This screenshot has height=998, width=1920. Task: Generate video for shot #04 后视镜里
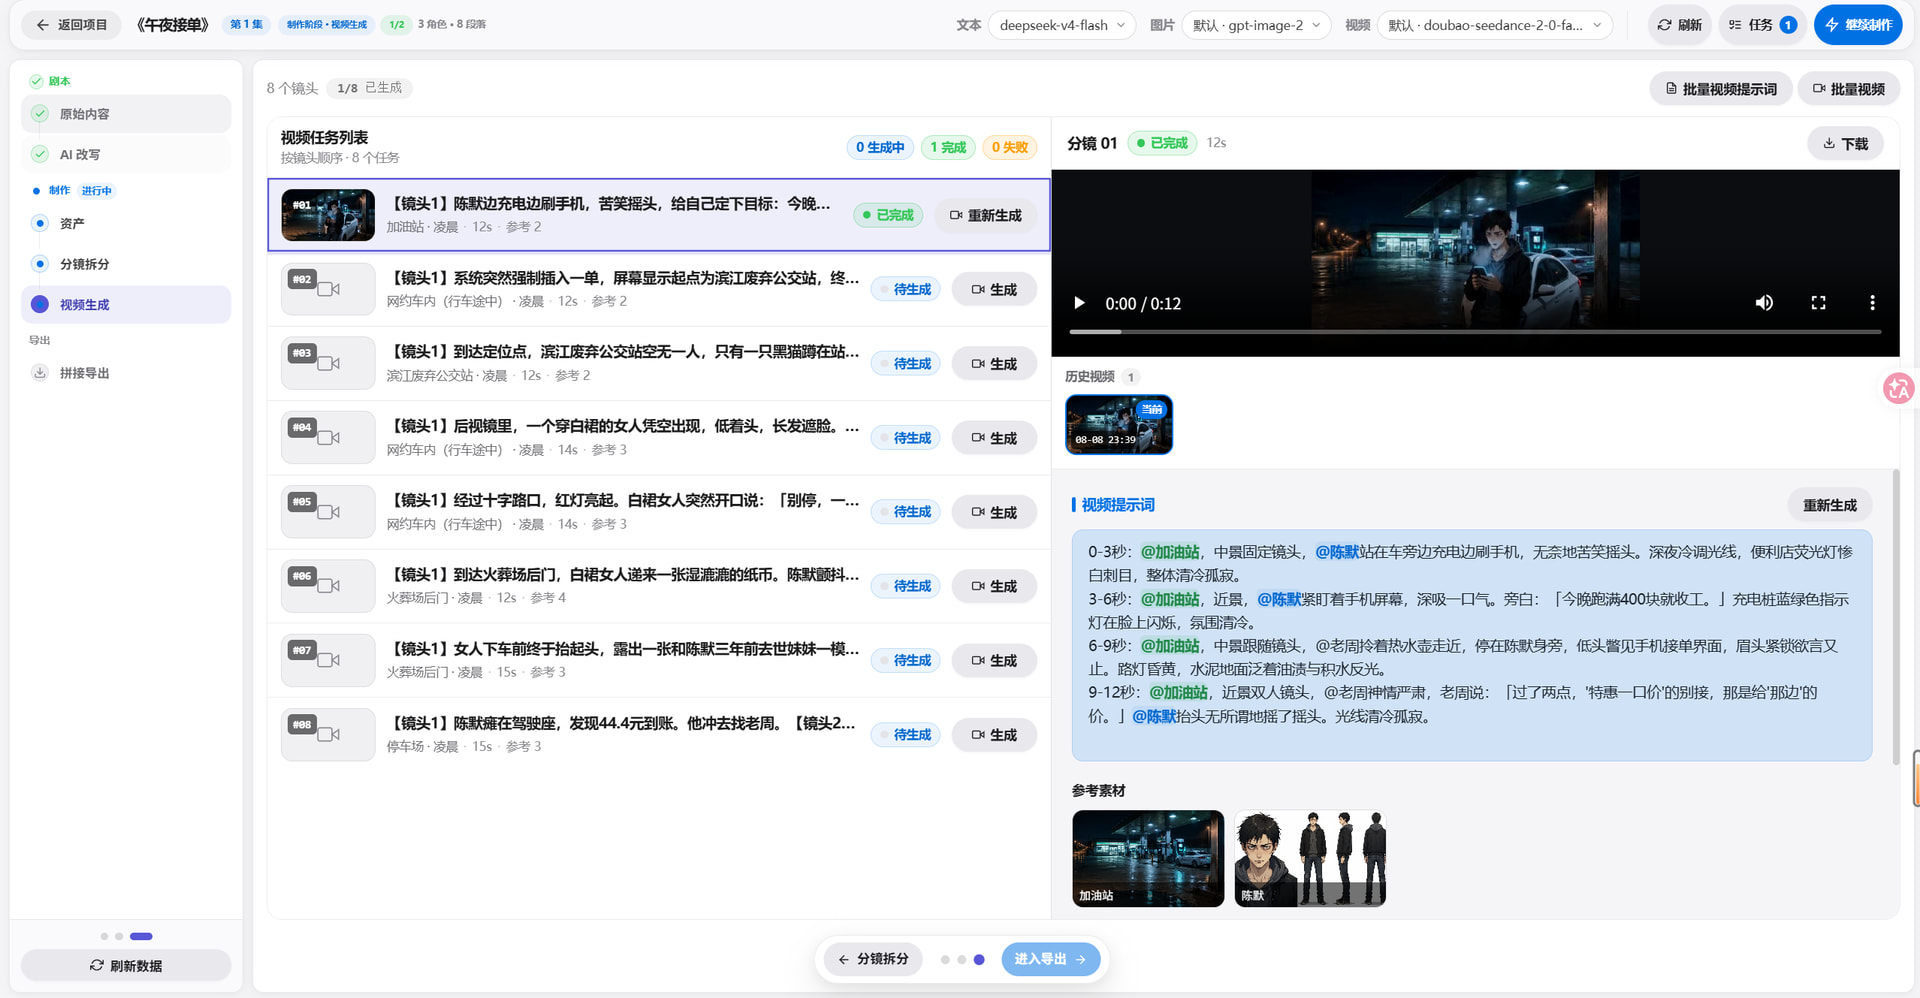[x=994, y=438]
